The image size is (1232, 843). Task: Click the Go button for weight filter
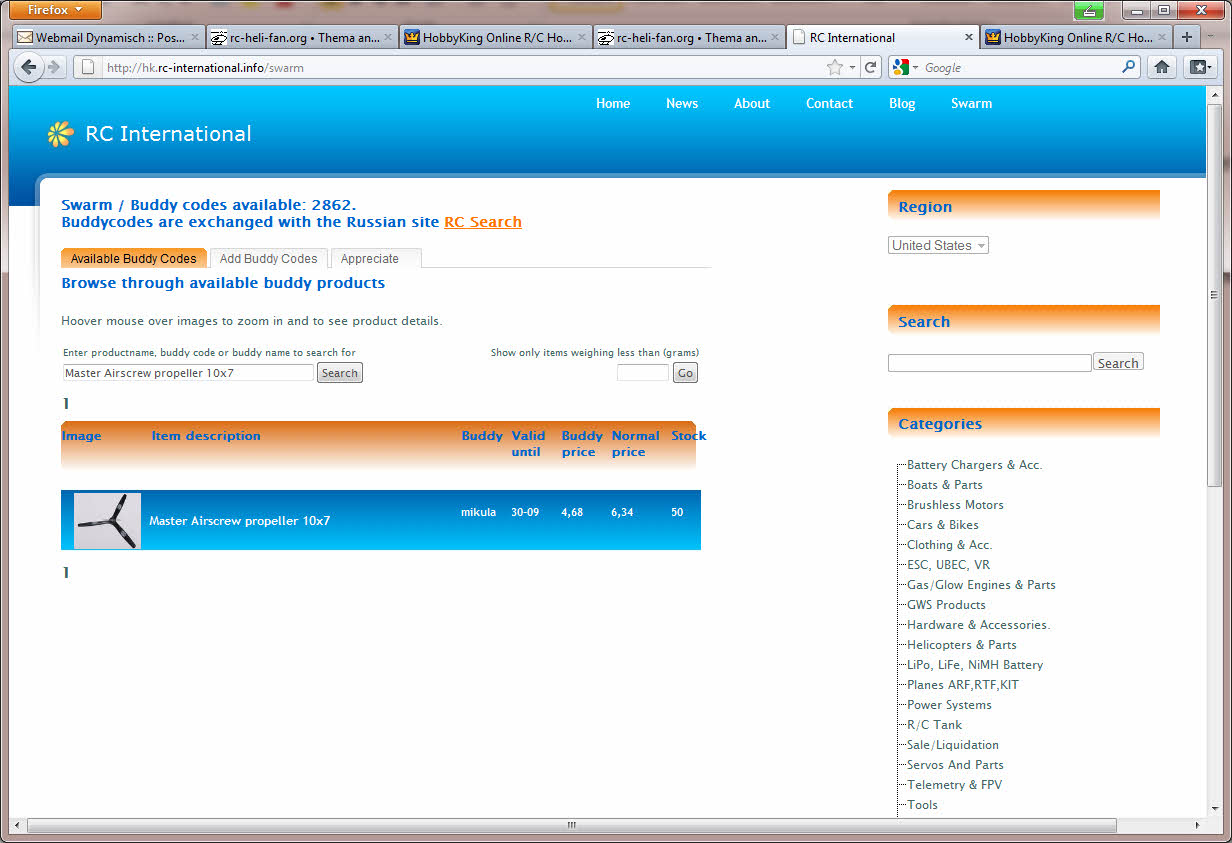point(685,373)
